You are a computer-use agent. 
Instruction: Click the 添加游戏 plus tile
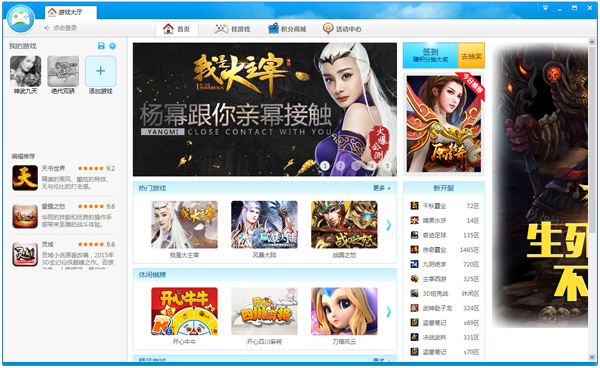(x=101, y=72)
